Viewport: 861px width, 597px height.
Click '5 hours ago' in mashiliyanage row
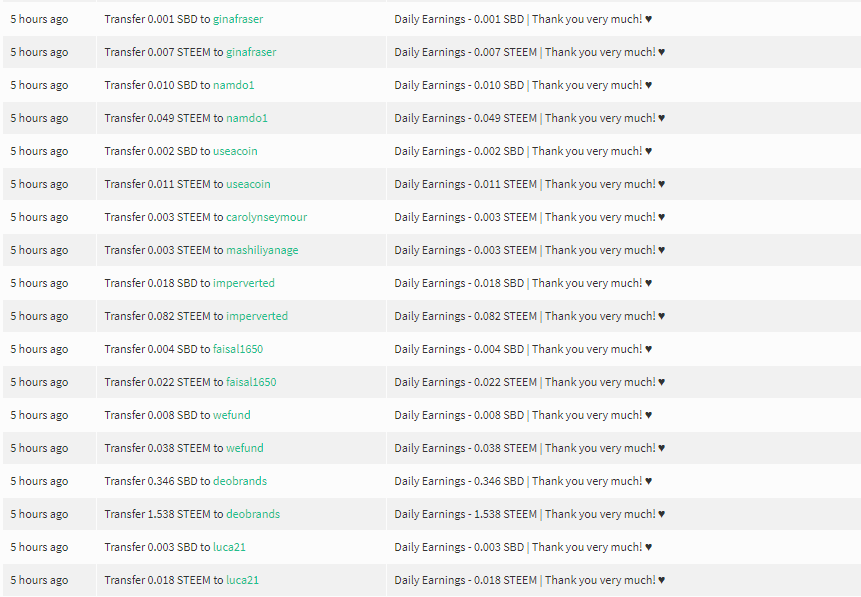39,250
